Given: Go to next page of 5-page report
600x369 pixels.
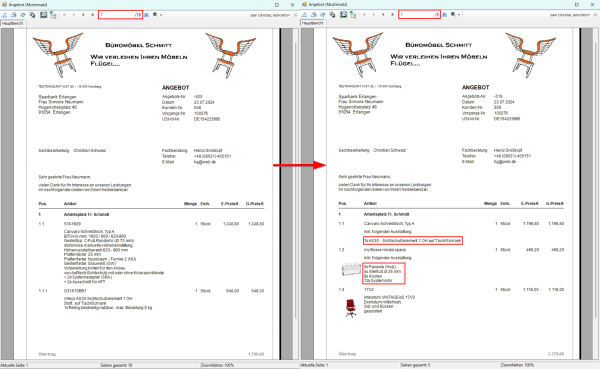Looking at the screenshot, I should click(x=383, y=15).
